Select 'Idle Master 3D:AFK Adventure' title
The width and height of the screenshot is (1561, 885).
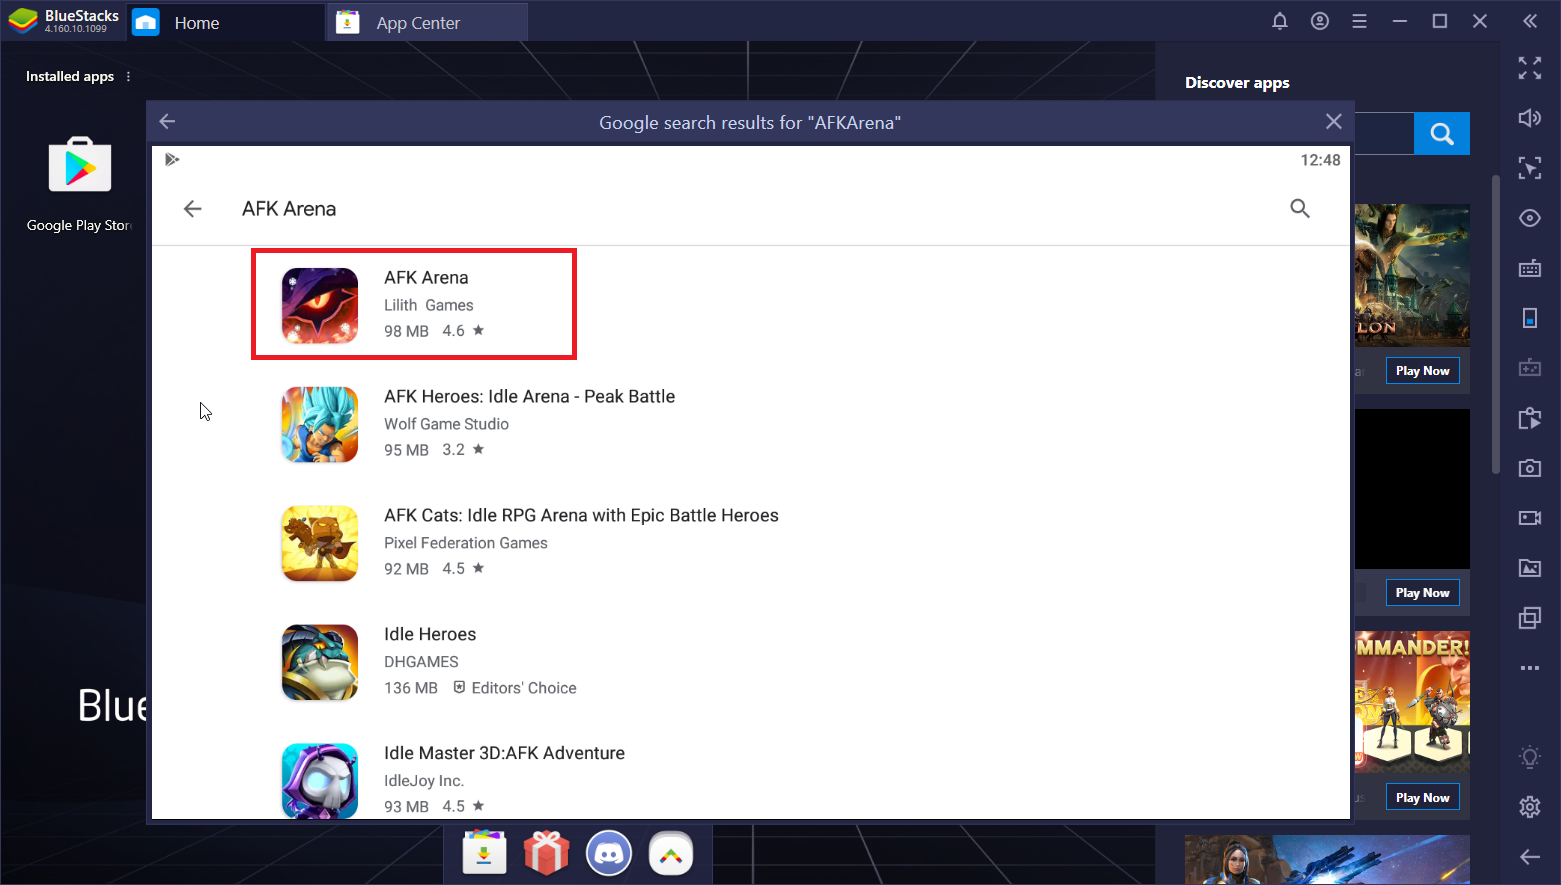504,754
